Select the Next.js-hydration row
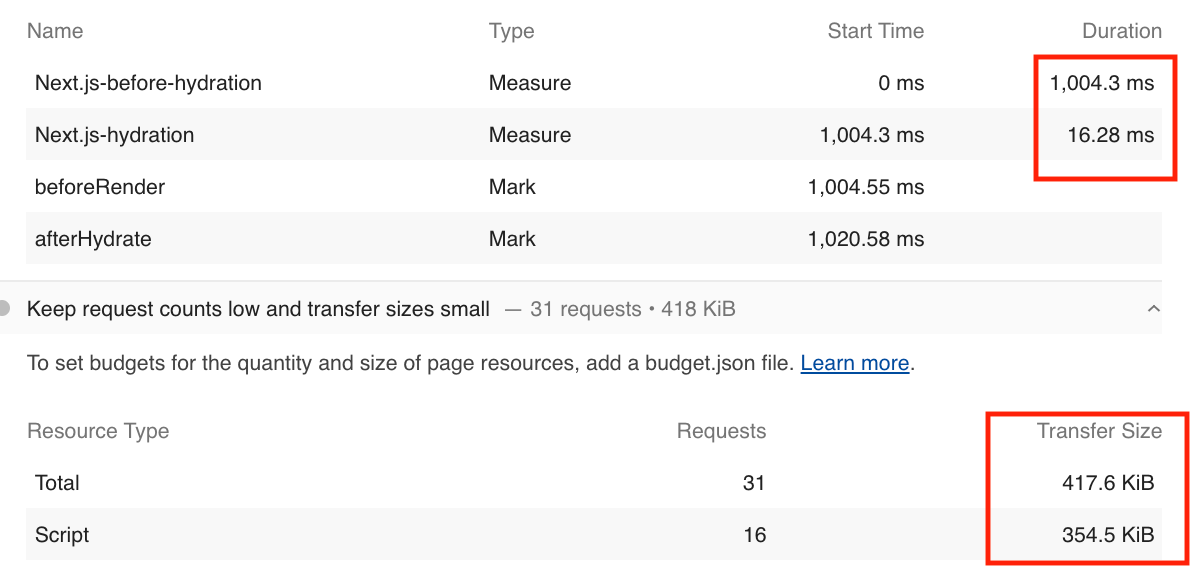The image size is (1192, 574). click(594, 135)
